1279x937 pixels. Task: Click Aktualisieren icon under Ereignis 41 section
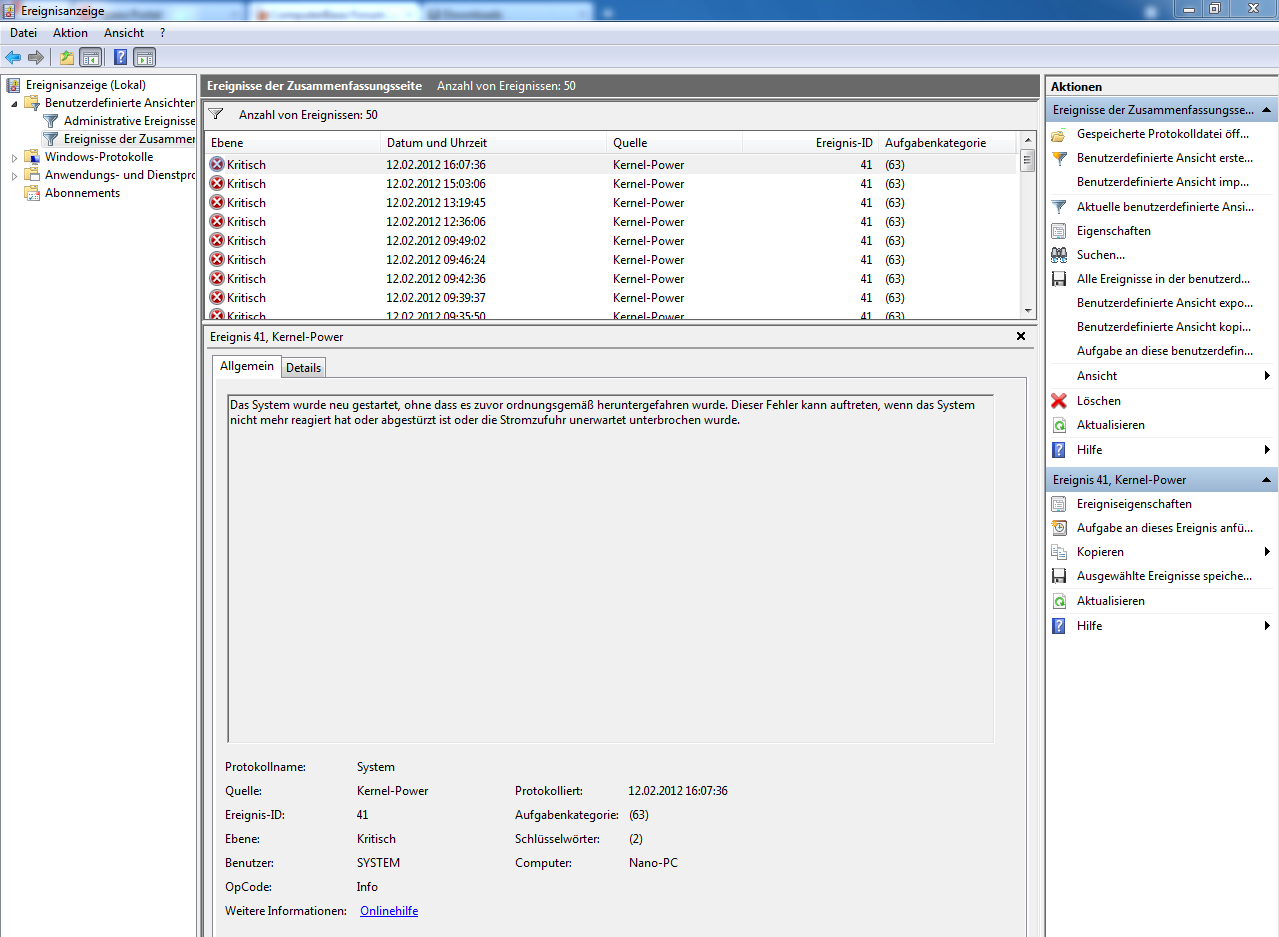(1059, 601)
